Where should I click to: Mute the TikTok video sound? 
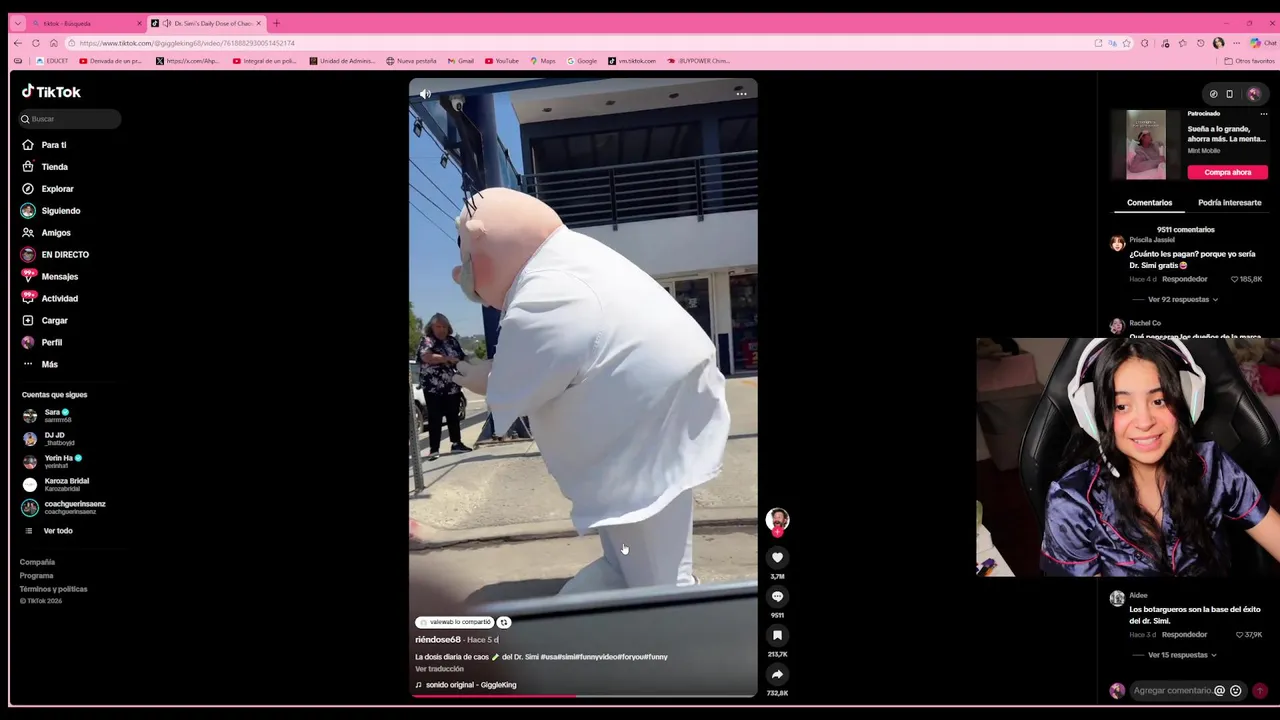pyautogui.click(x=425, y=93)
